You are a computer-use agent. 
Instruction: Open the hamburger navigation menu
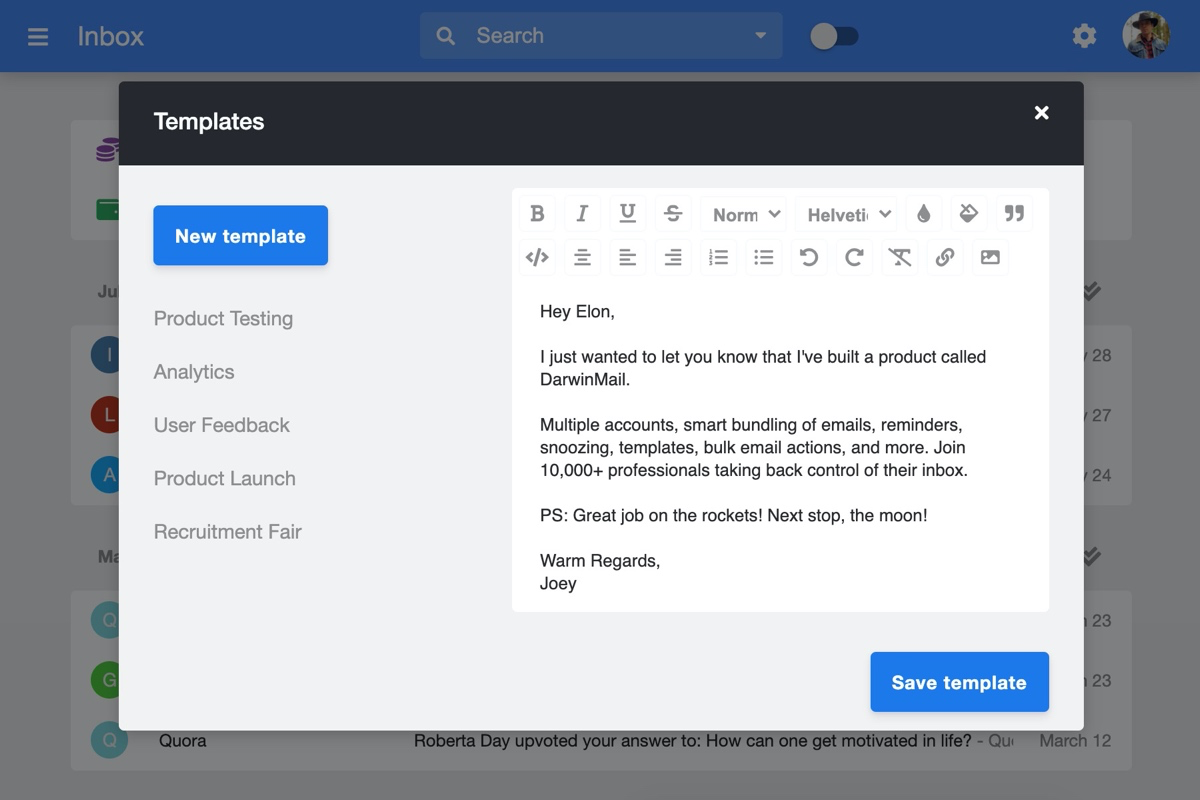click(38, 37)
